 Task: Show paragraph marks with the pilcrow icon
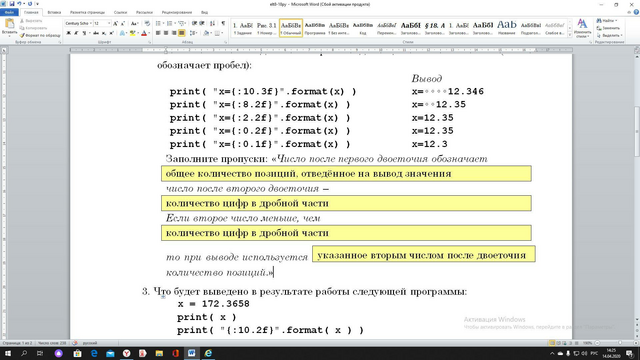point(223,23)
